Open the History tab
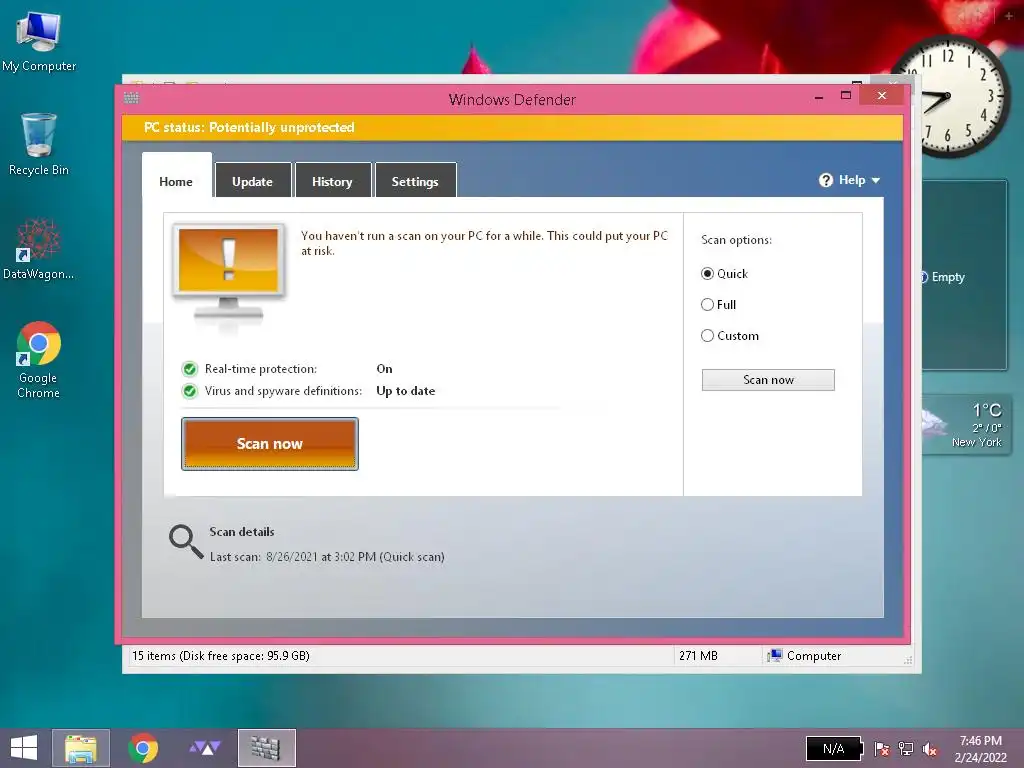Screen dimensions: 1024x768 pyautogui.click(x=332, y=181)
